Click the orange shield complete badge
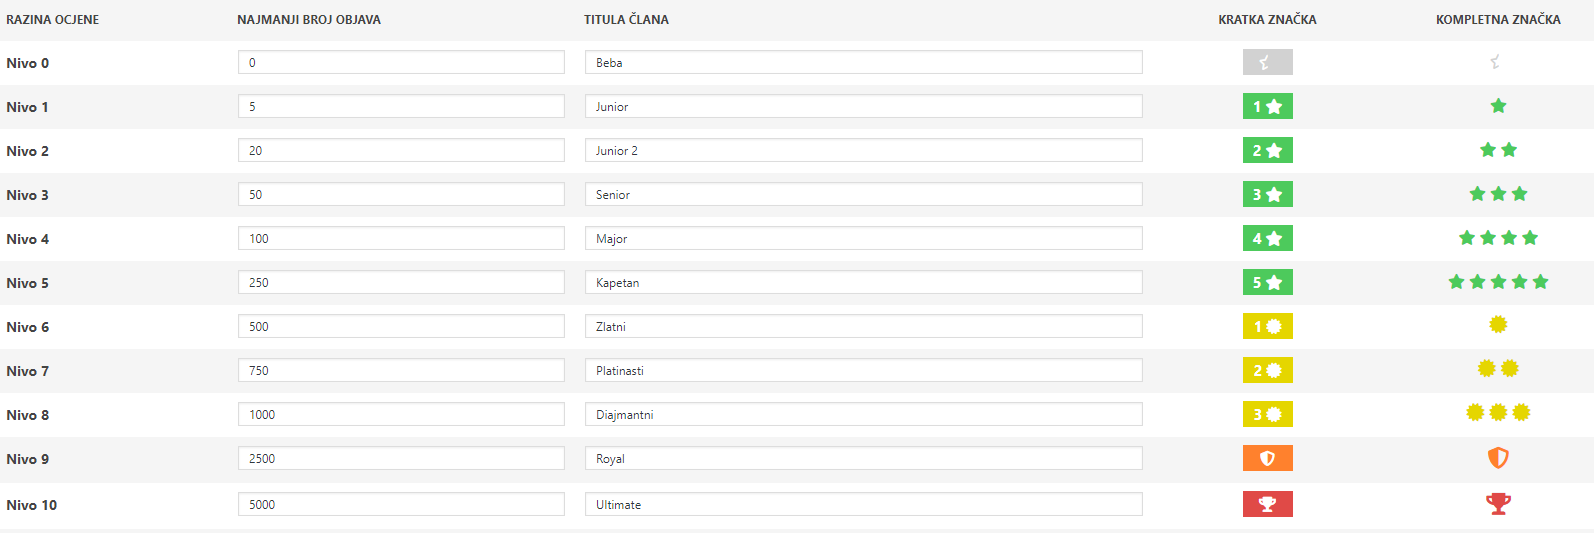The width and height of the screenshot is (1594, 533). (x=1498, y=458)
